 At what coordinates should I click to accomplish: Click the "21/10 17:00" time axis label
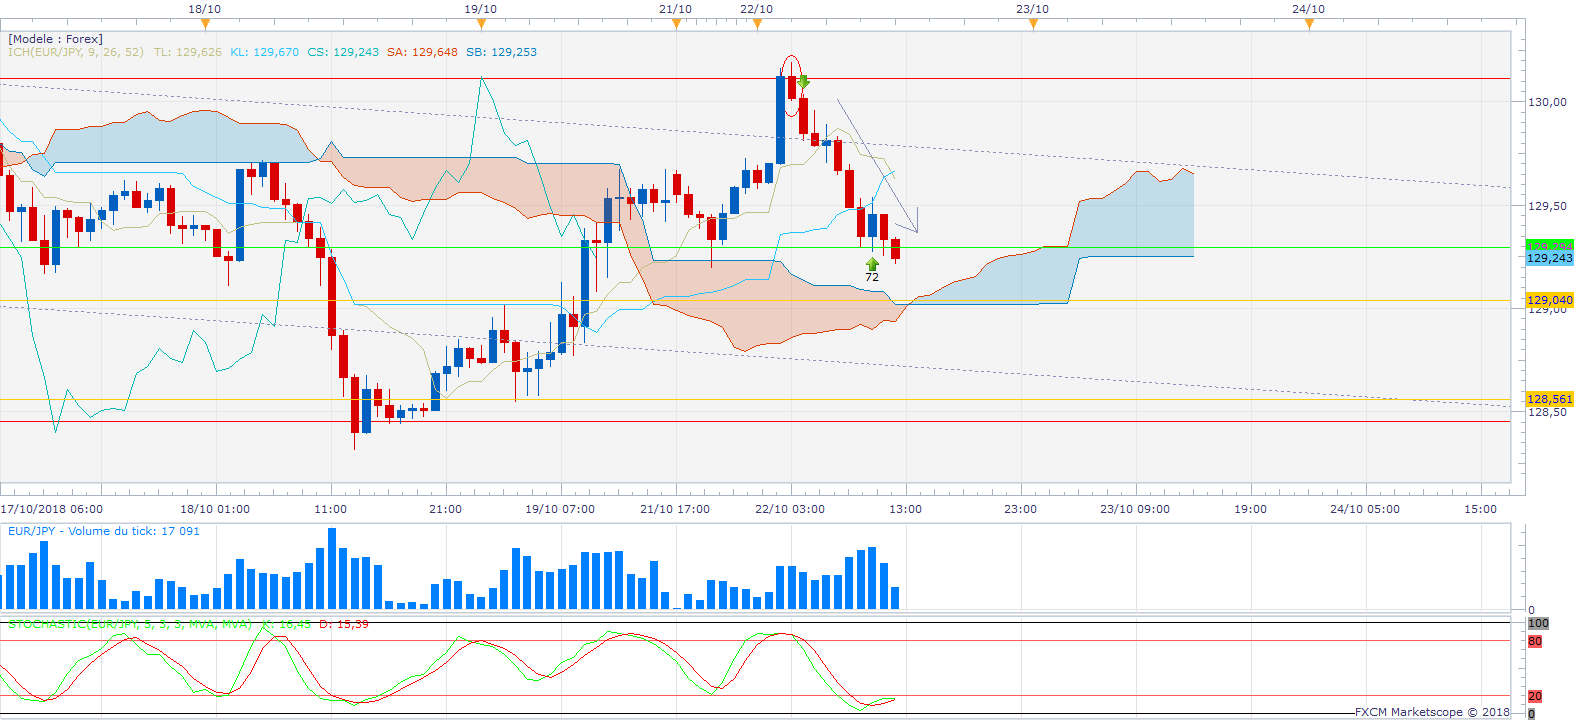675,509
